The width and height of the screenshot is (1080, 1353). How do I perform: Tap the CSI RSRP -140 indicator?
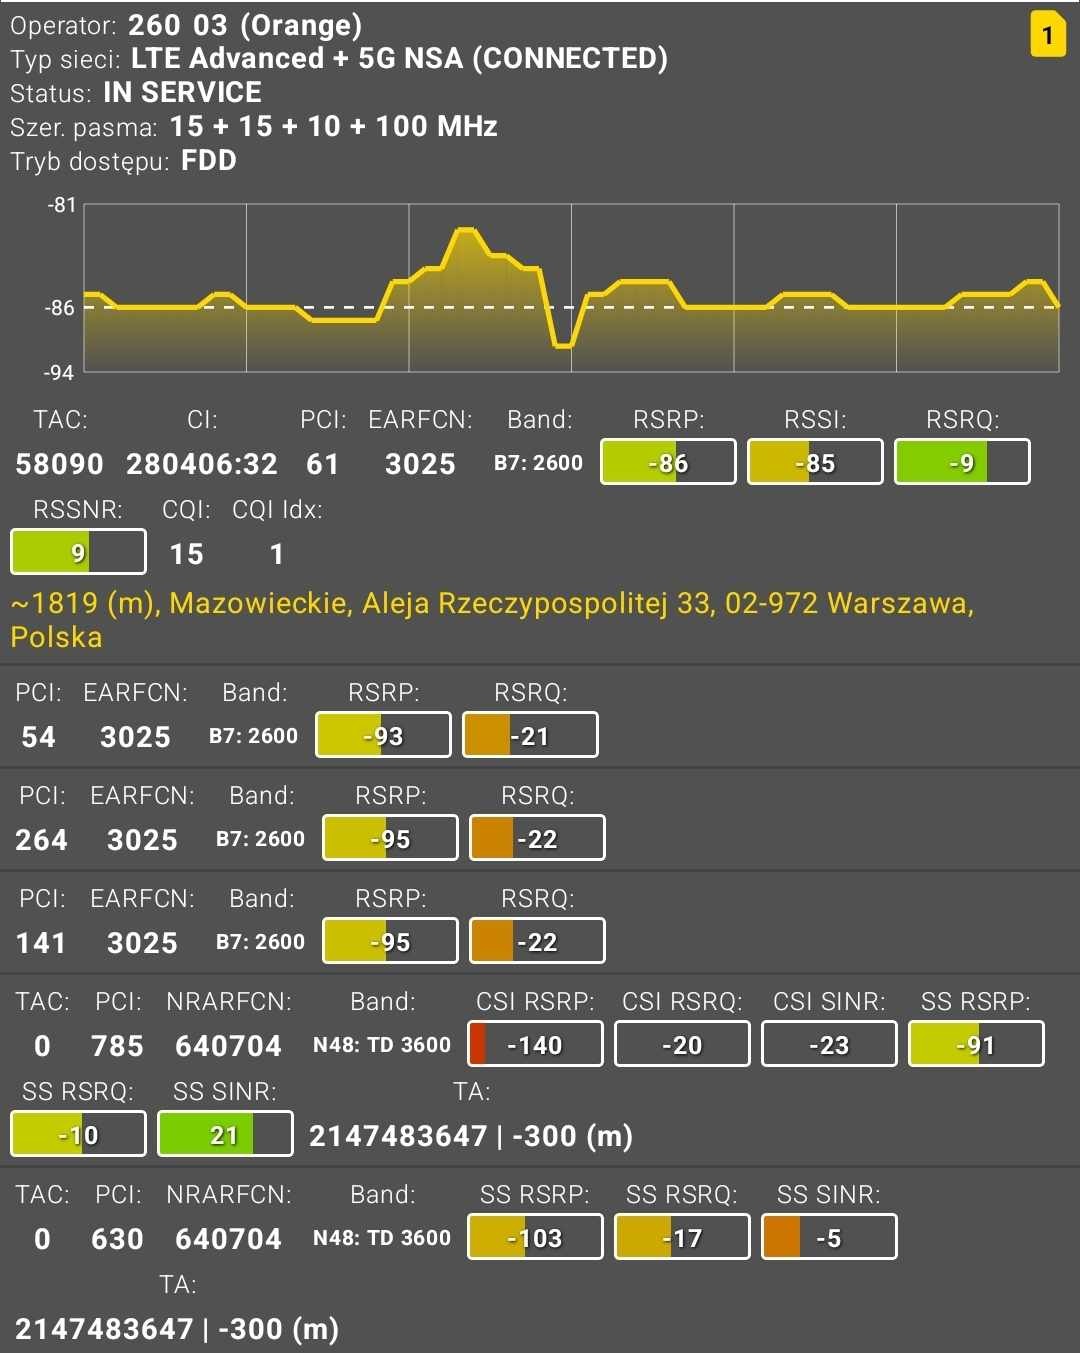click(535, 1044)
